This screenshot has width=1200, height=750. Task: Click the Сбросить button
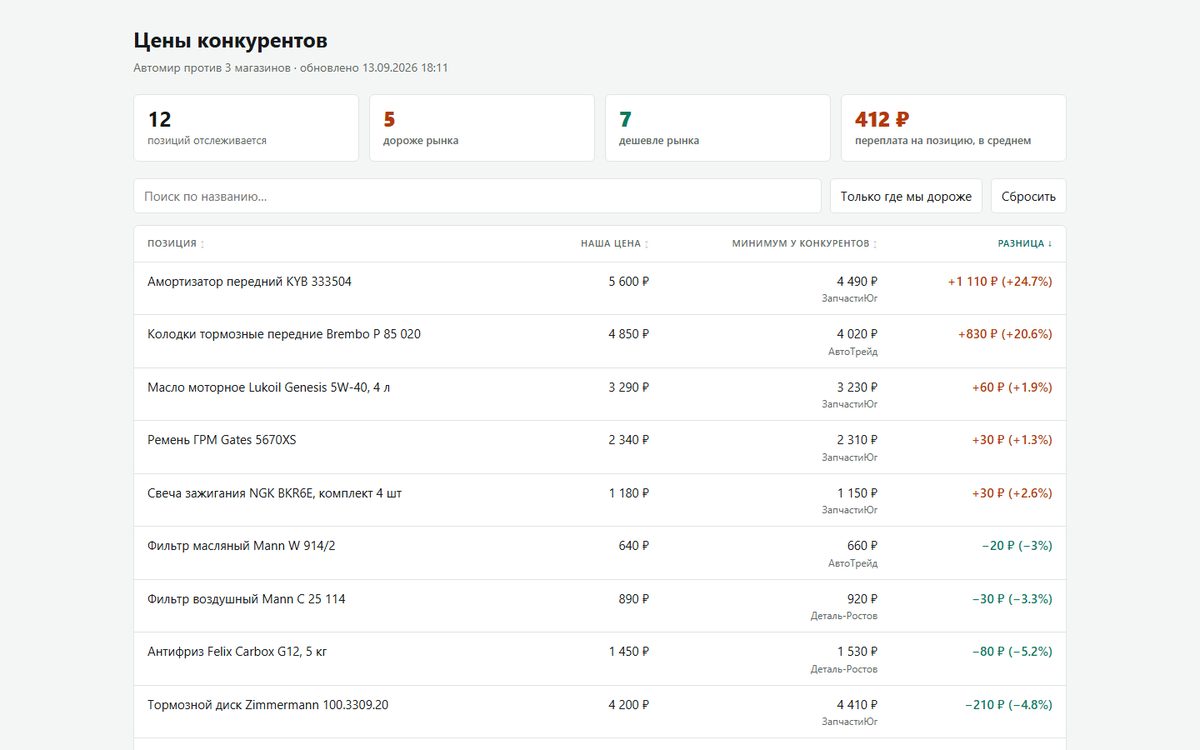1028,196
